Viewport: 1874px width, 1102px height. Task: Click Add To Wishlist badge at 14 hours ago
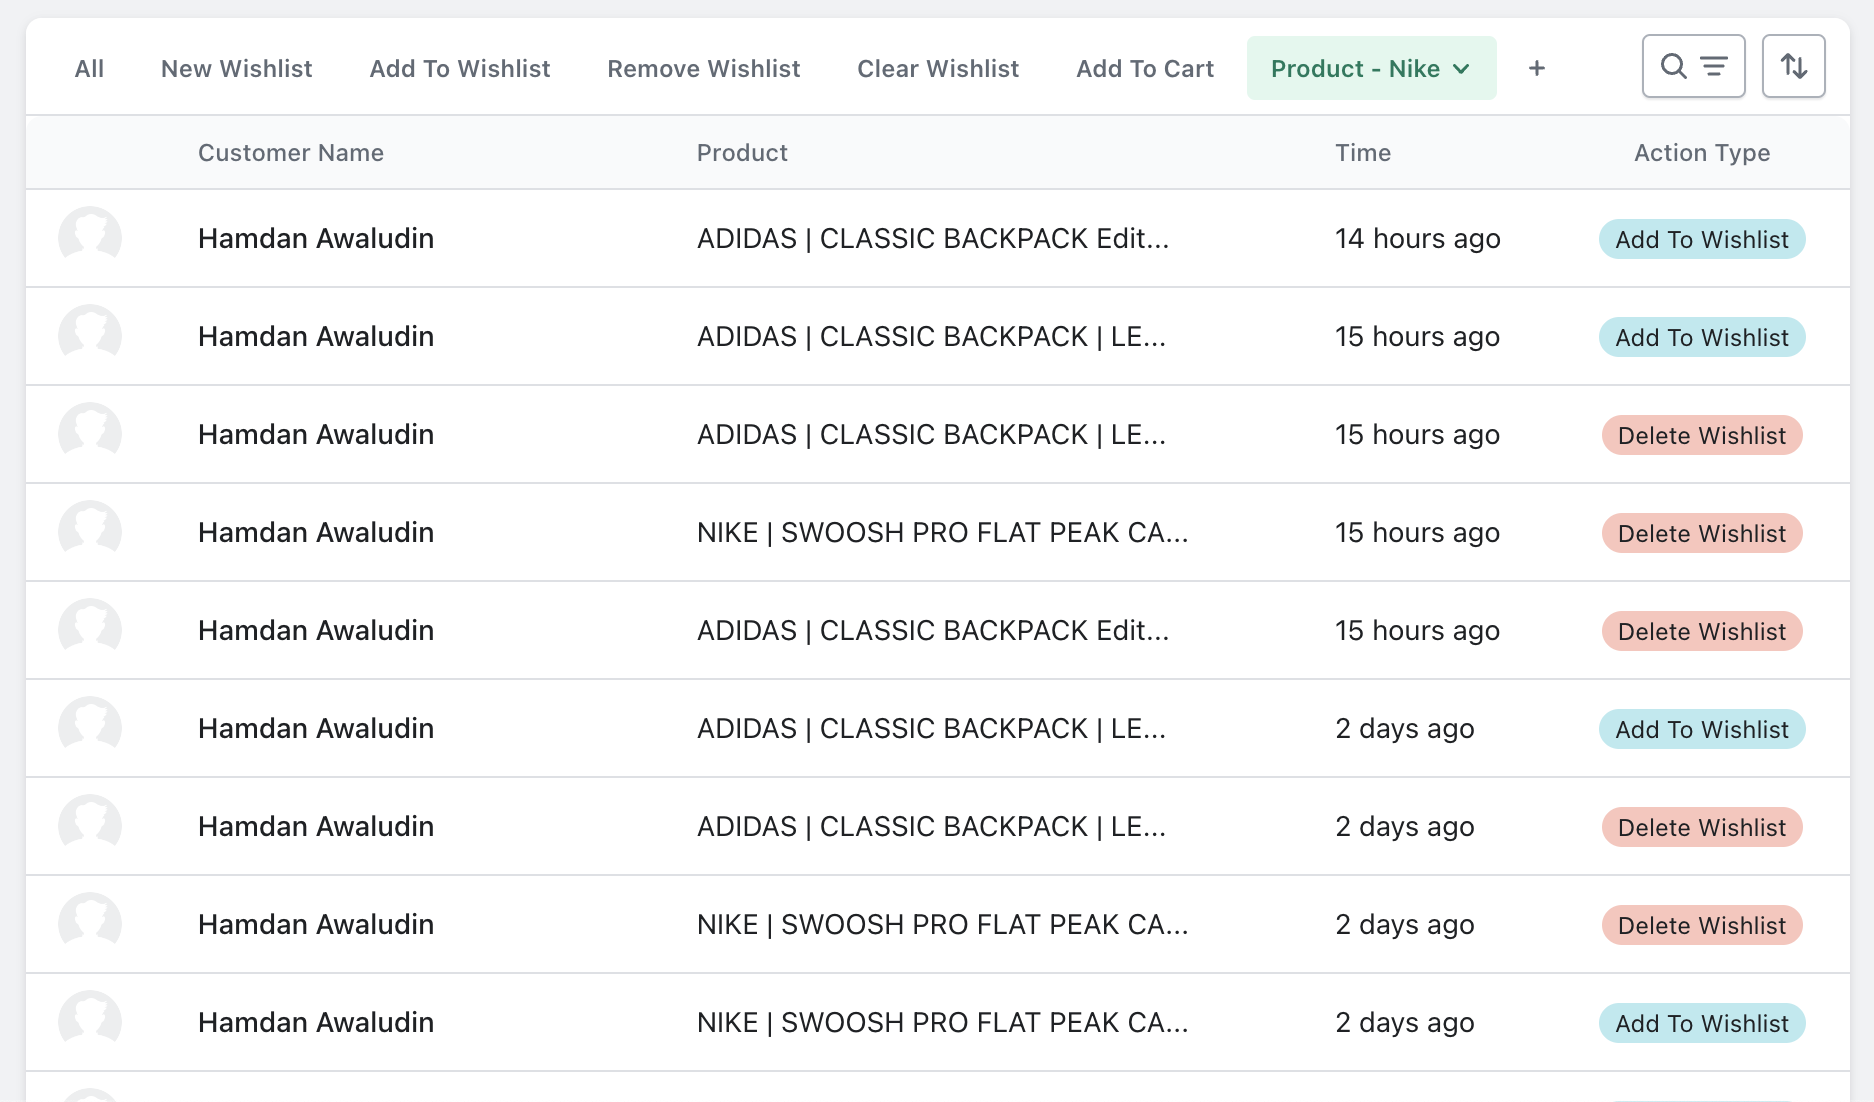tap(1701, 239)
